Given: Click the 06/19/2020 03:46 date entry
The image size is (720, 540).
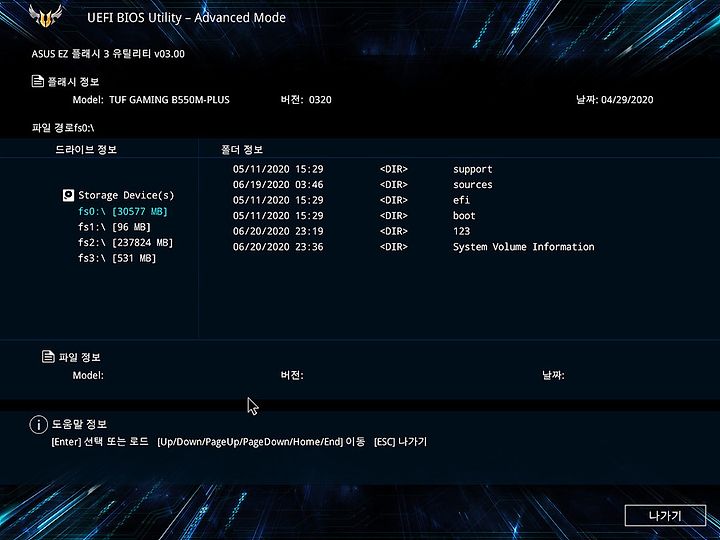Looking at the screenshot, I should [x=278, y=185].
